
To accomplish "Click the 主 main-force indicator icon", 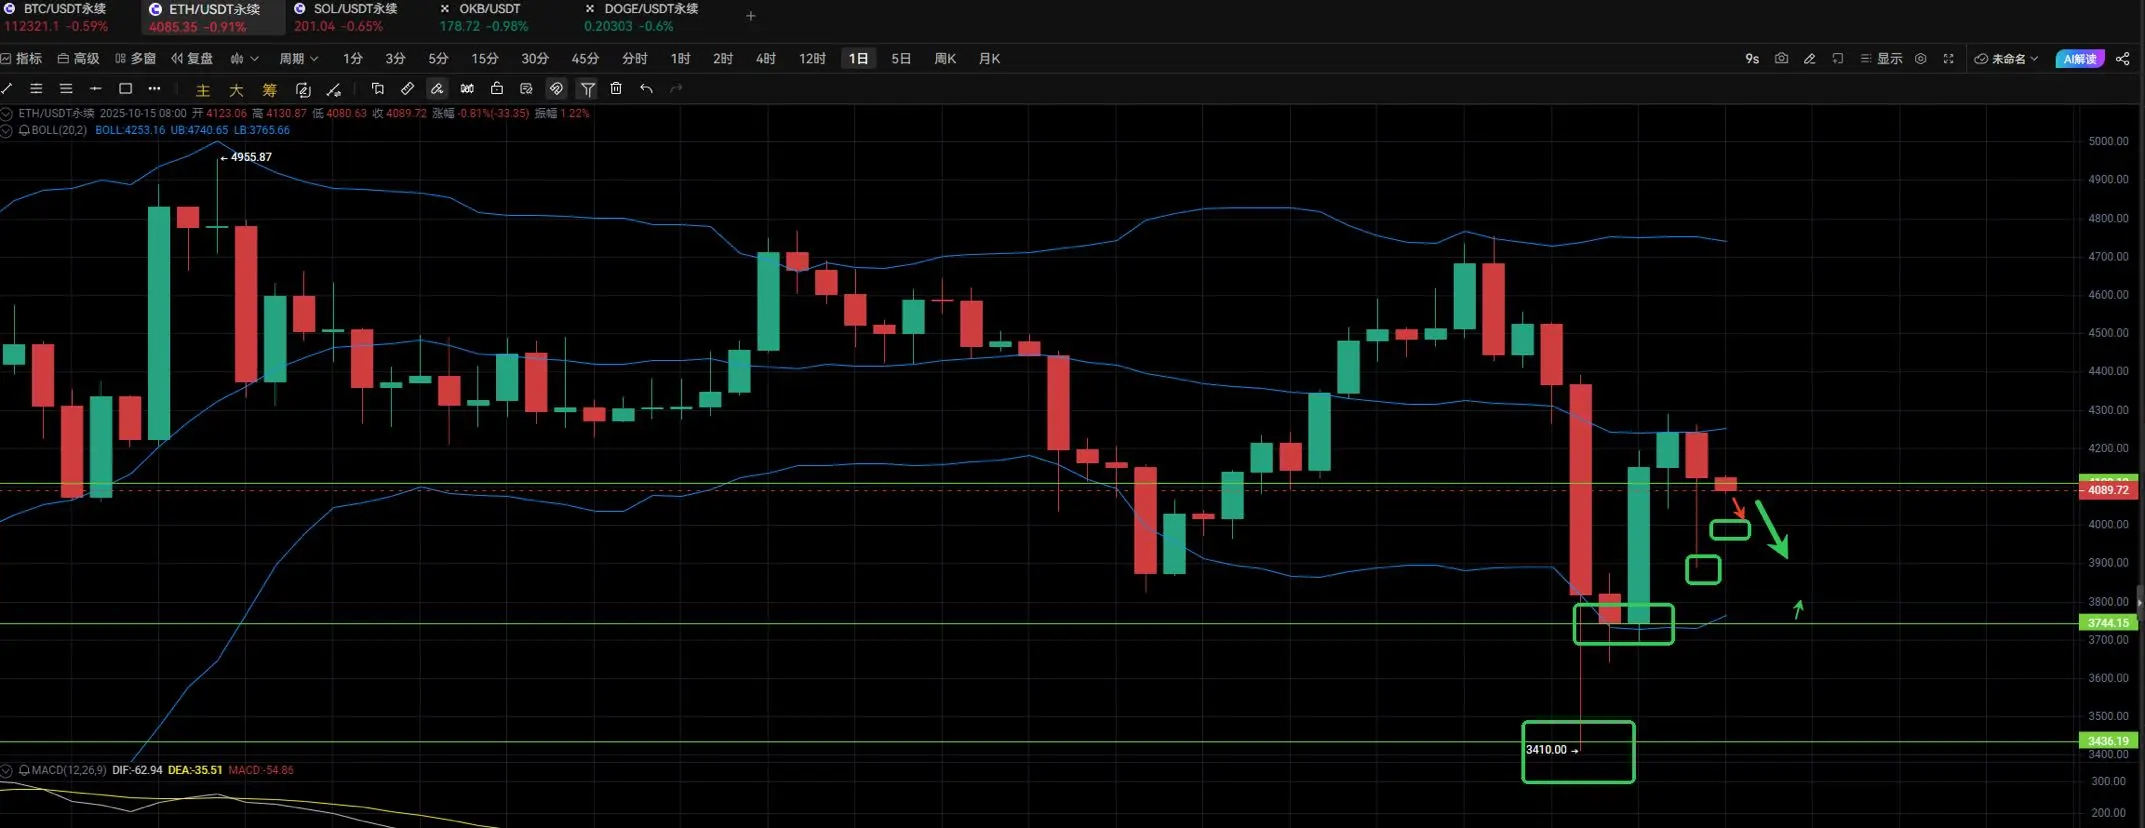I will click(x=203, y=90).
